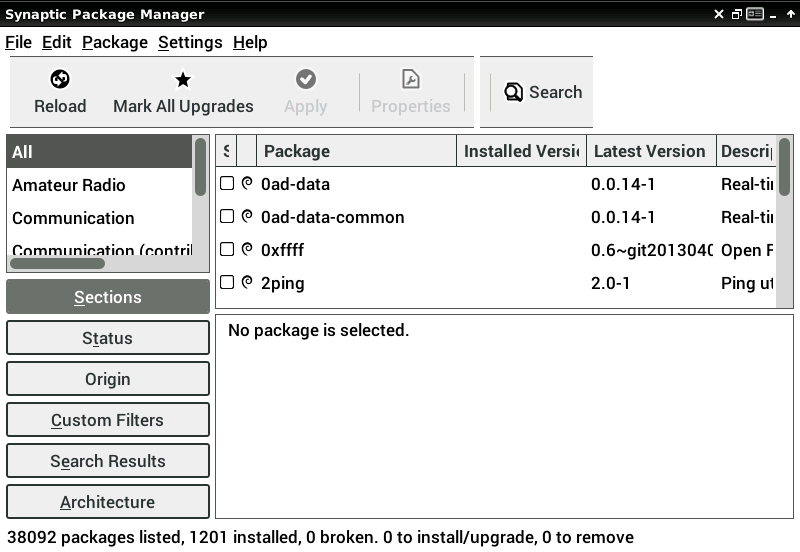Screen dimensions: 800x552
Task: Select the 0xffff package name
Action: click(x=282, y=250)
